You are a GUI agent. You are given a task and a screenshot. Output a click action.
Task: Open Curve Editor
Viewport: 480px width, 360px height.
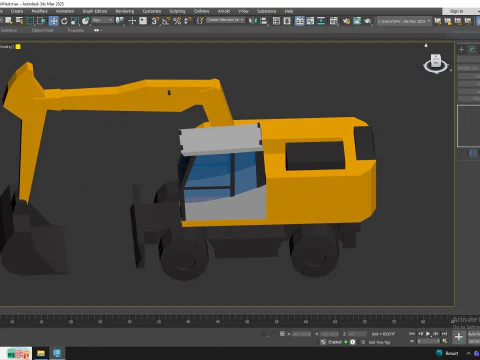(310, 21)
